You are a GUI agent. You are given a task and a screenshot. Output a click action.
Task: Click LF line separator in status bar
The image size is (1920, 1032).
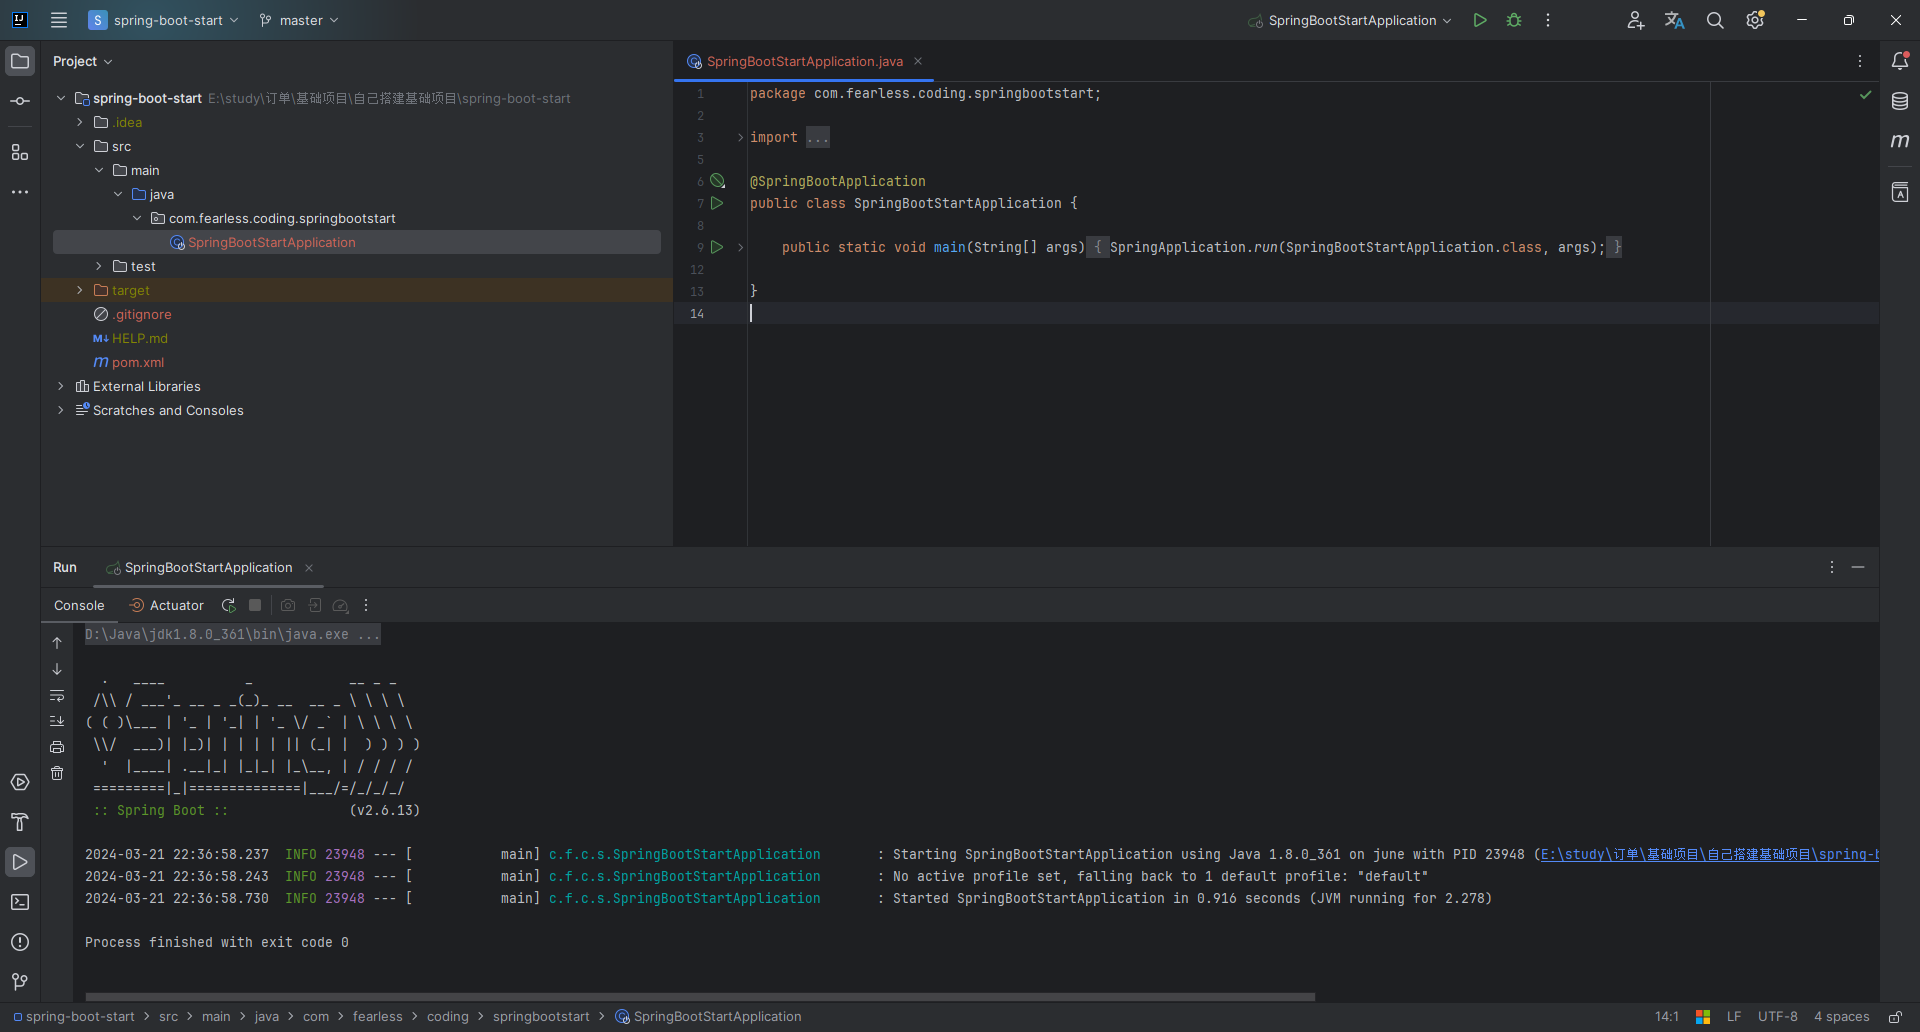coord(1734,1017)
